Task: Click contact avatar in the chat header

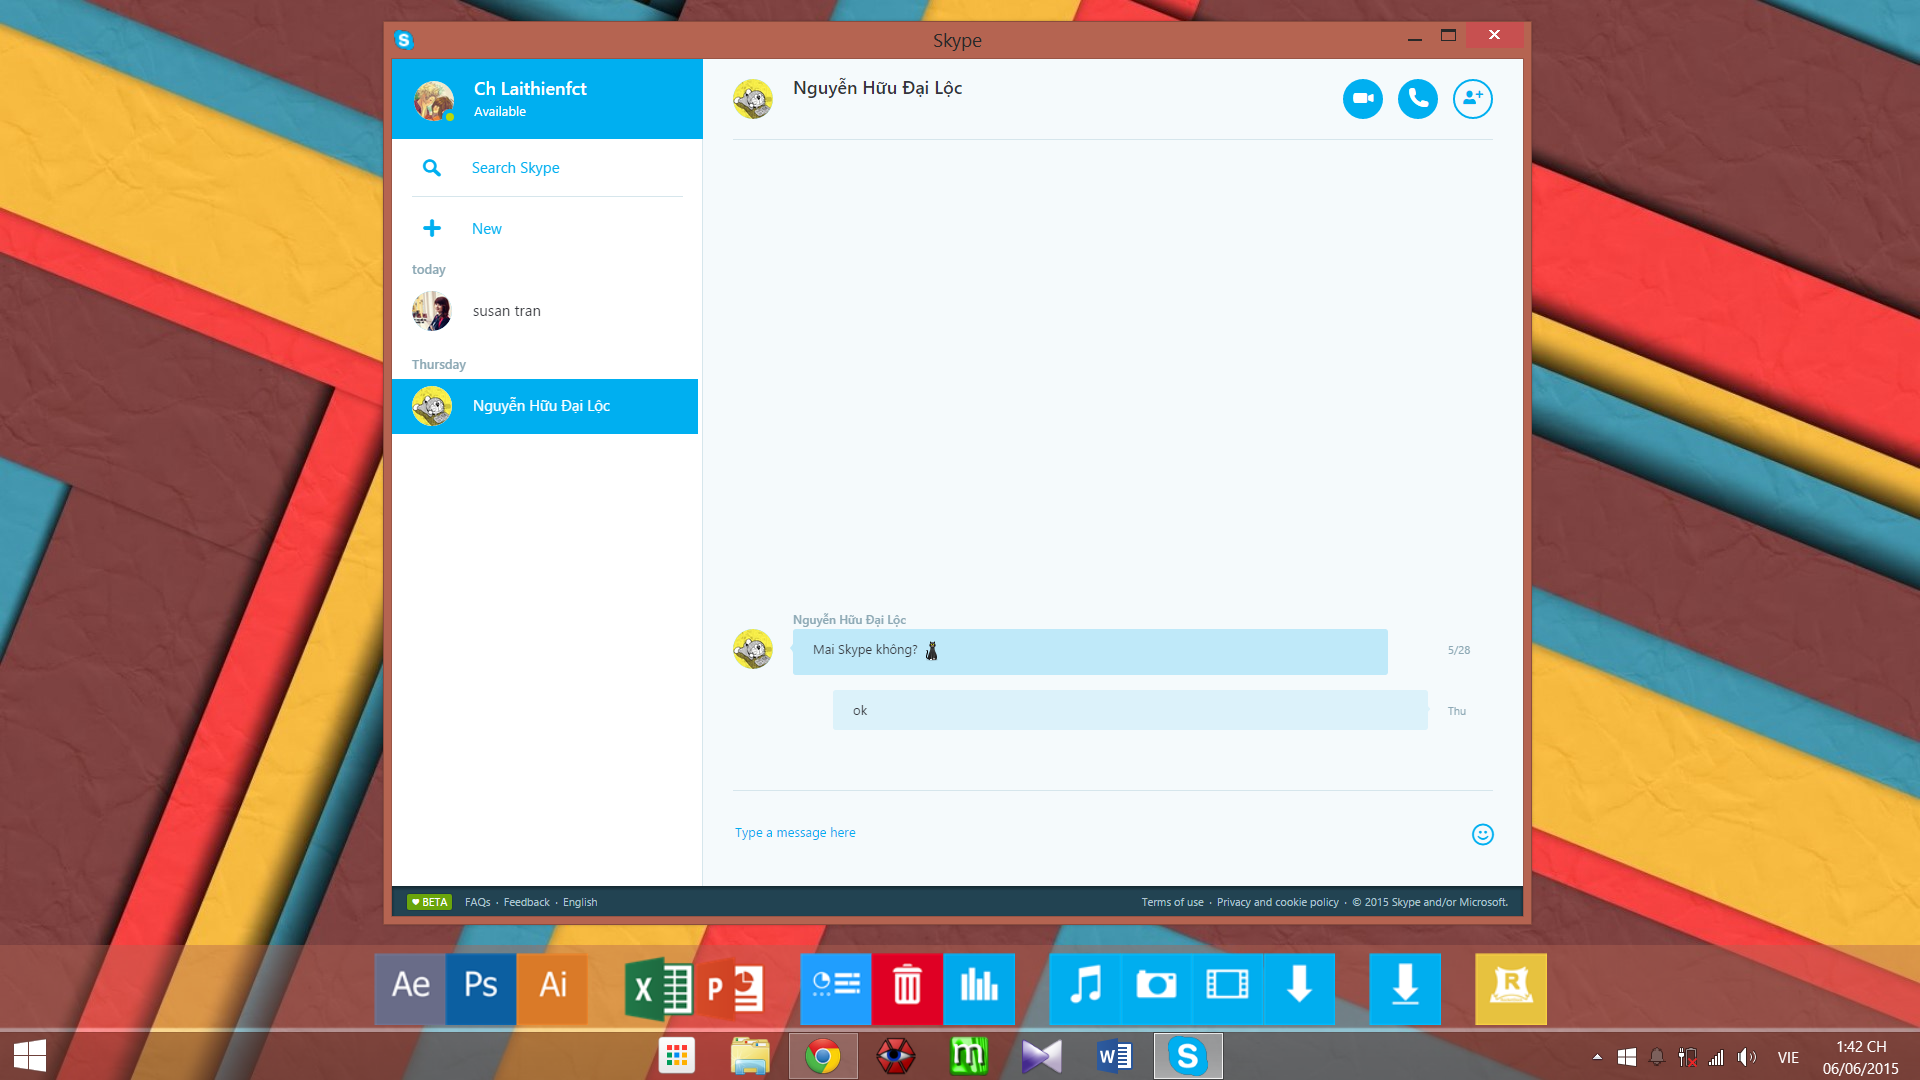Action: pos(753,99)
